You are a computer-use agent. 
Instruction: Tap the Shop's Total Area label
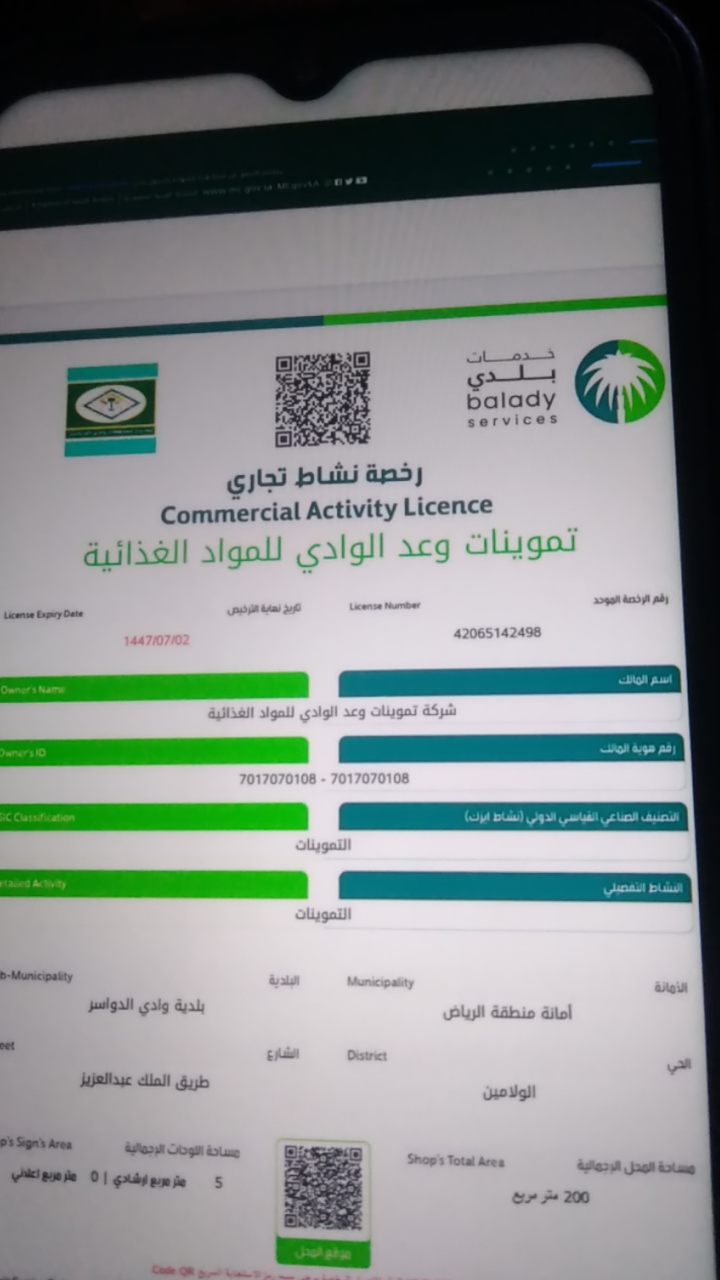455,1161
